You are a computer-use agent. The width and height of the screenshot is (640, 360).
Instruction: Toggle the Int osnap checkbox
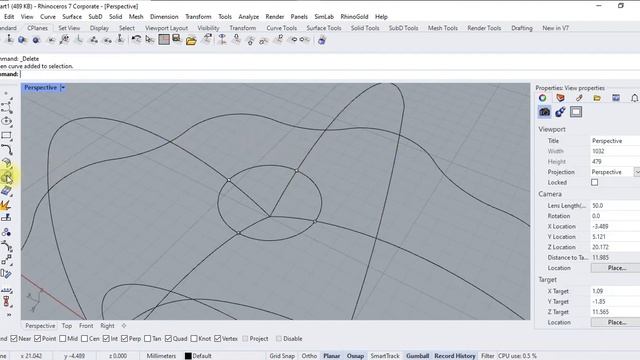106,339
